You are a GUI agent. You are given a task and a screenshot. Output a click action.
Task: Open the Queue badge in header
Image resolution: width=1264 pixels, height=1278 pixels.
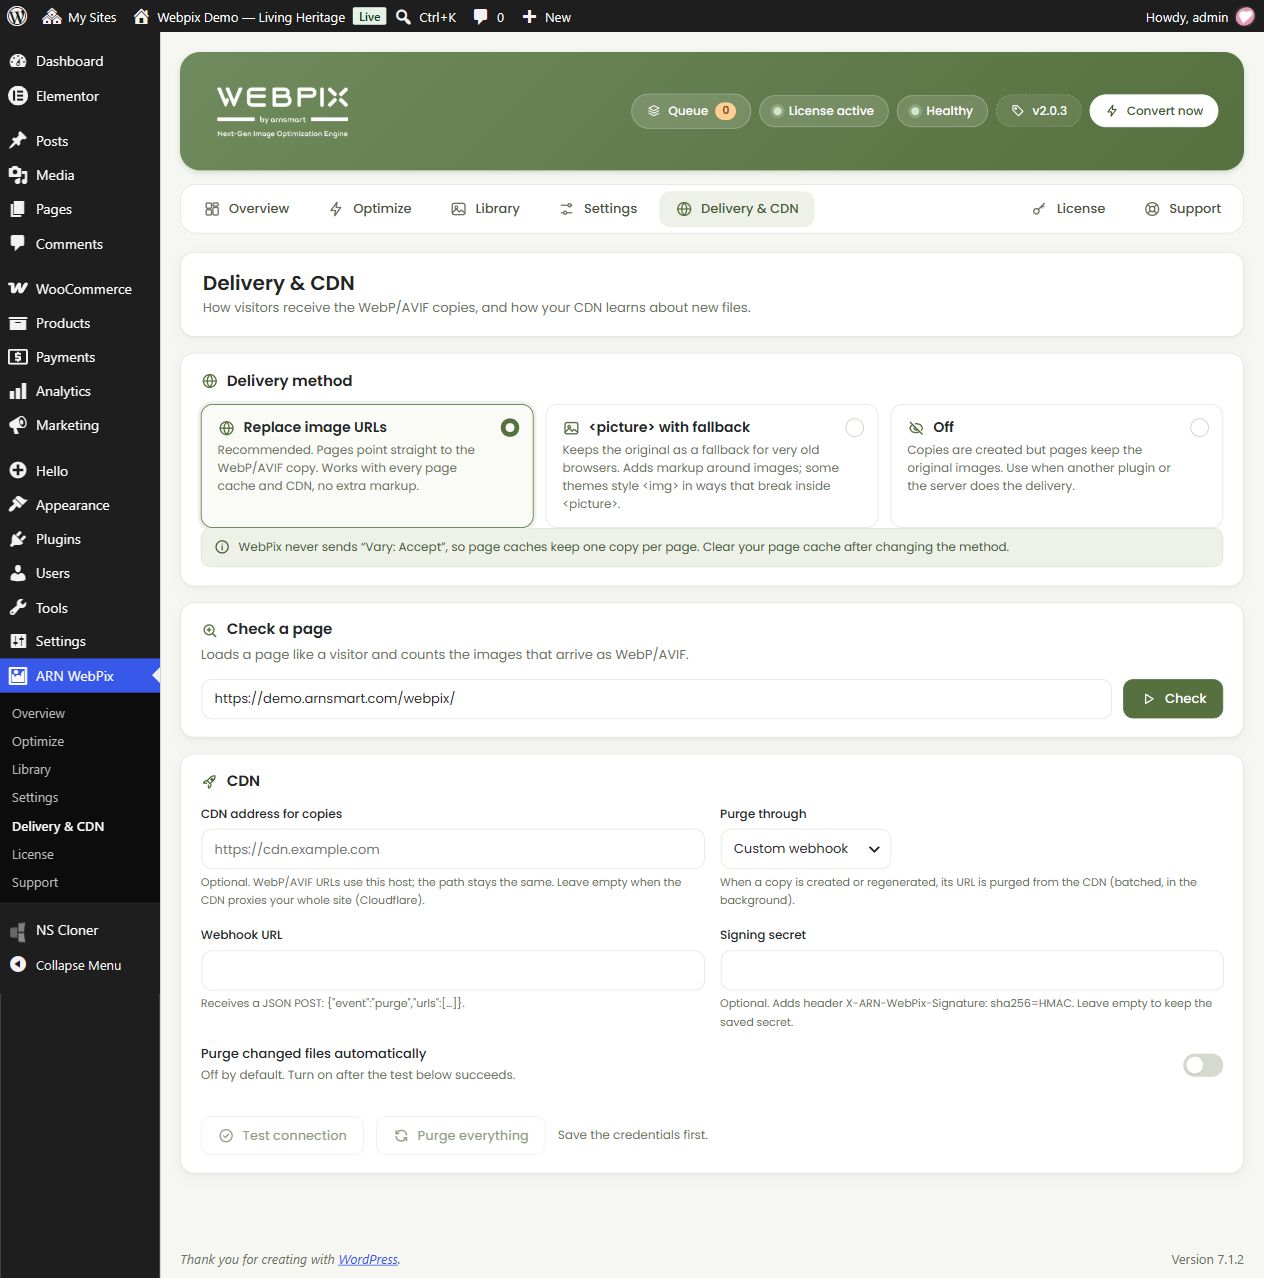tap(691, 111)
